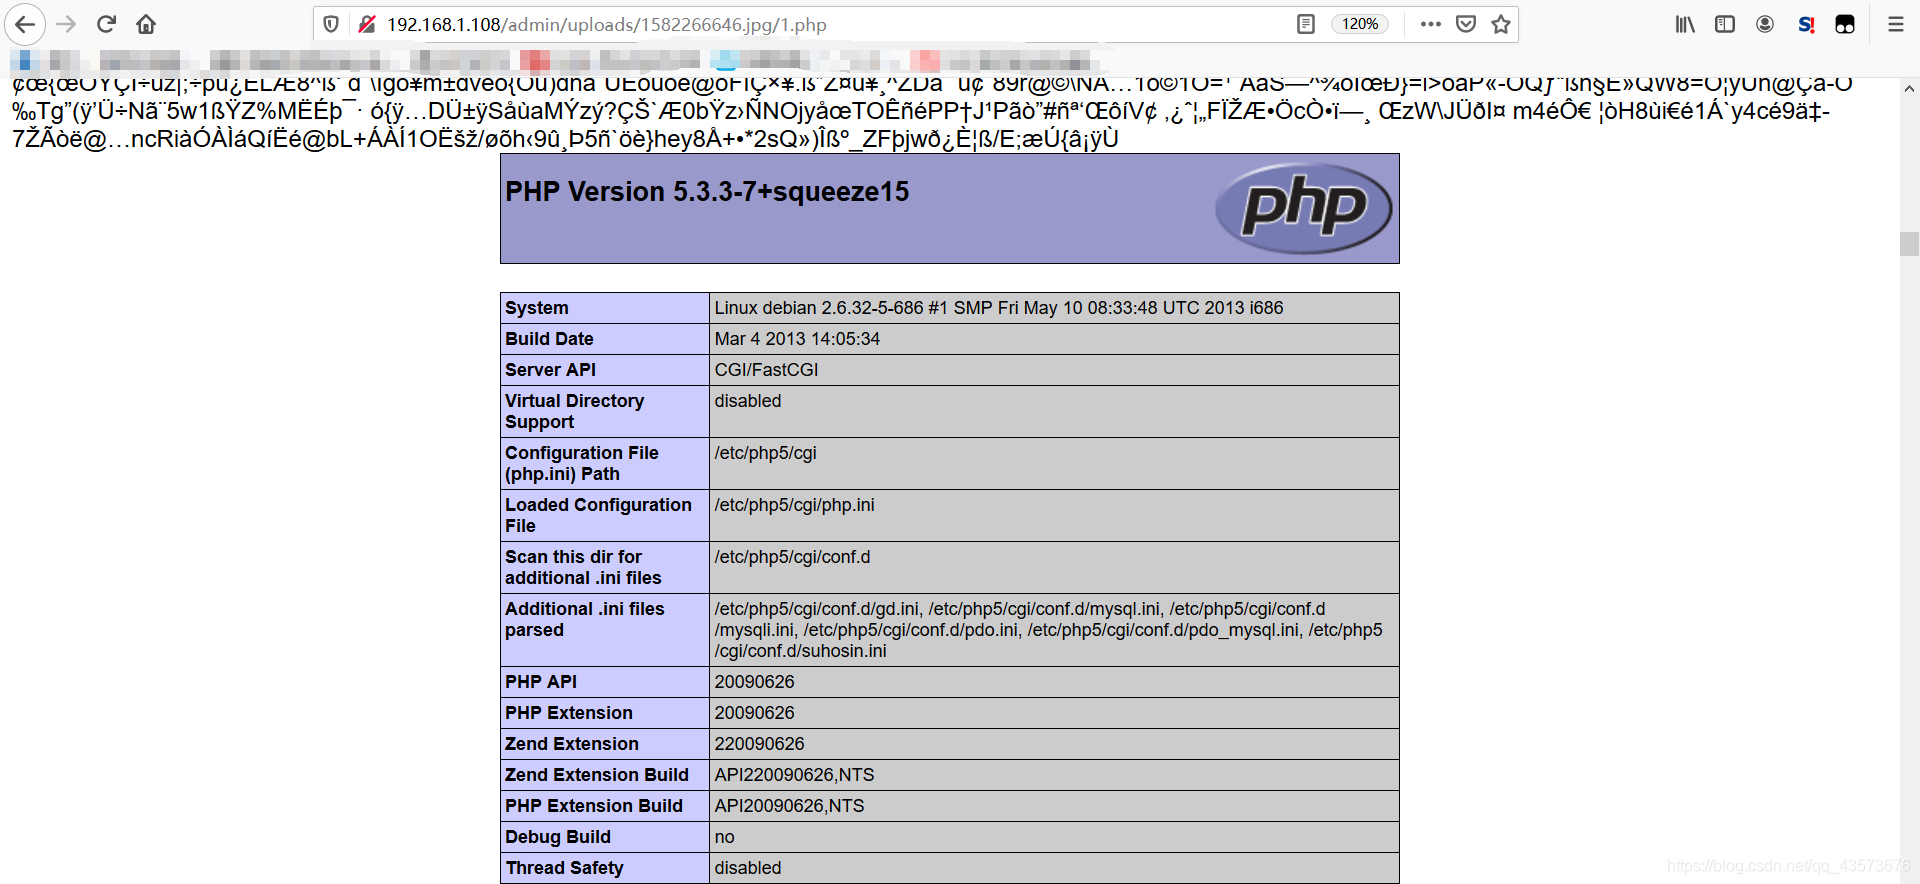The width and height of the screenshot is (1920, 884).
Task: Open the library history and bookmarks
Action: click(x=1685, y=24)
